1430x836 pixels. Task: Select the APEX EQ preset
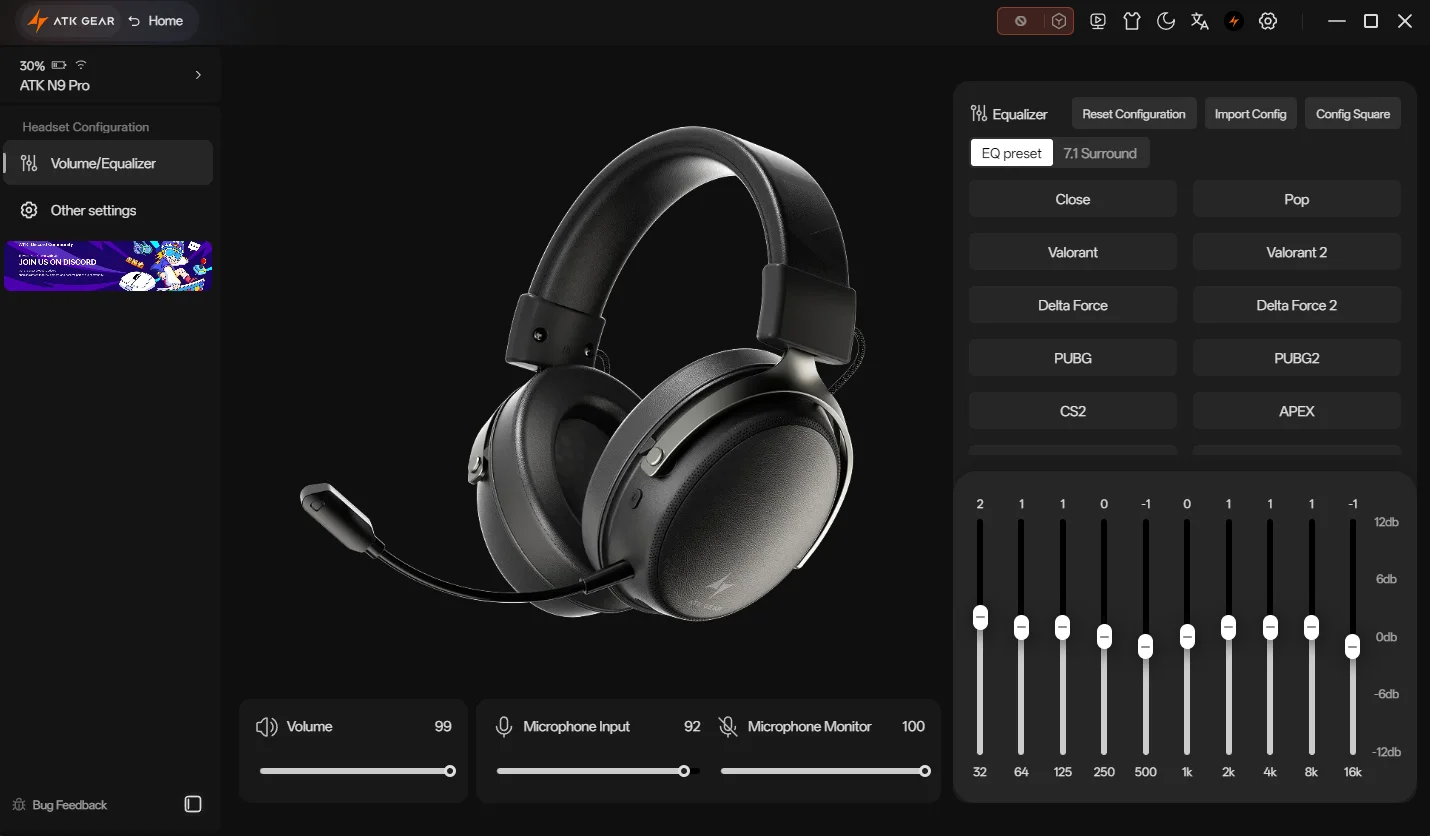click(1297, 411)
